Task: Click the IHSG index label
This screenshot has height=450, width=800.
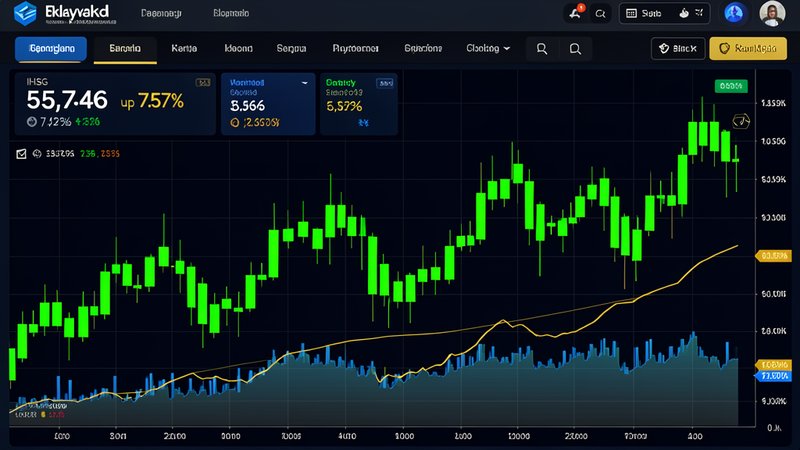Action: tap(37, 82)
